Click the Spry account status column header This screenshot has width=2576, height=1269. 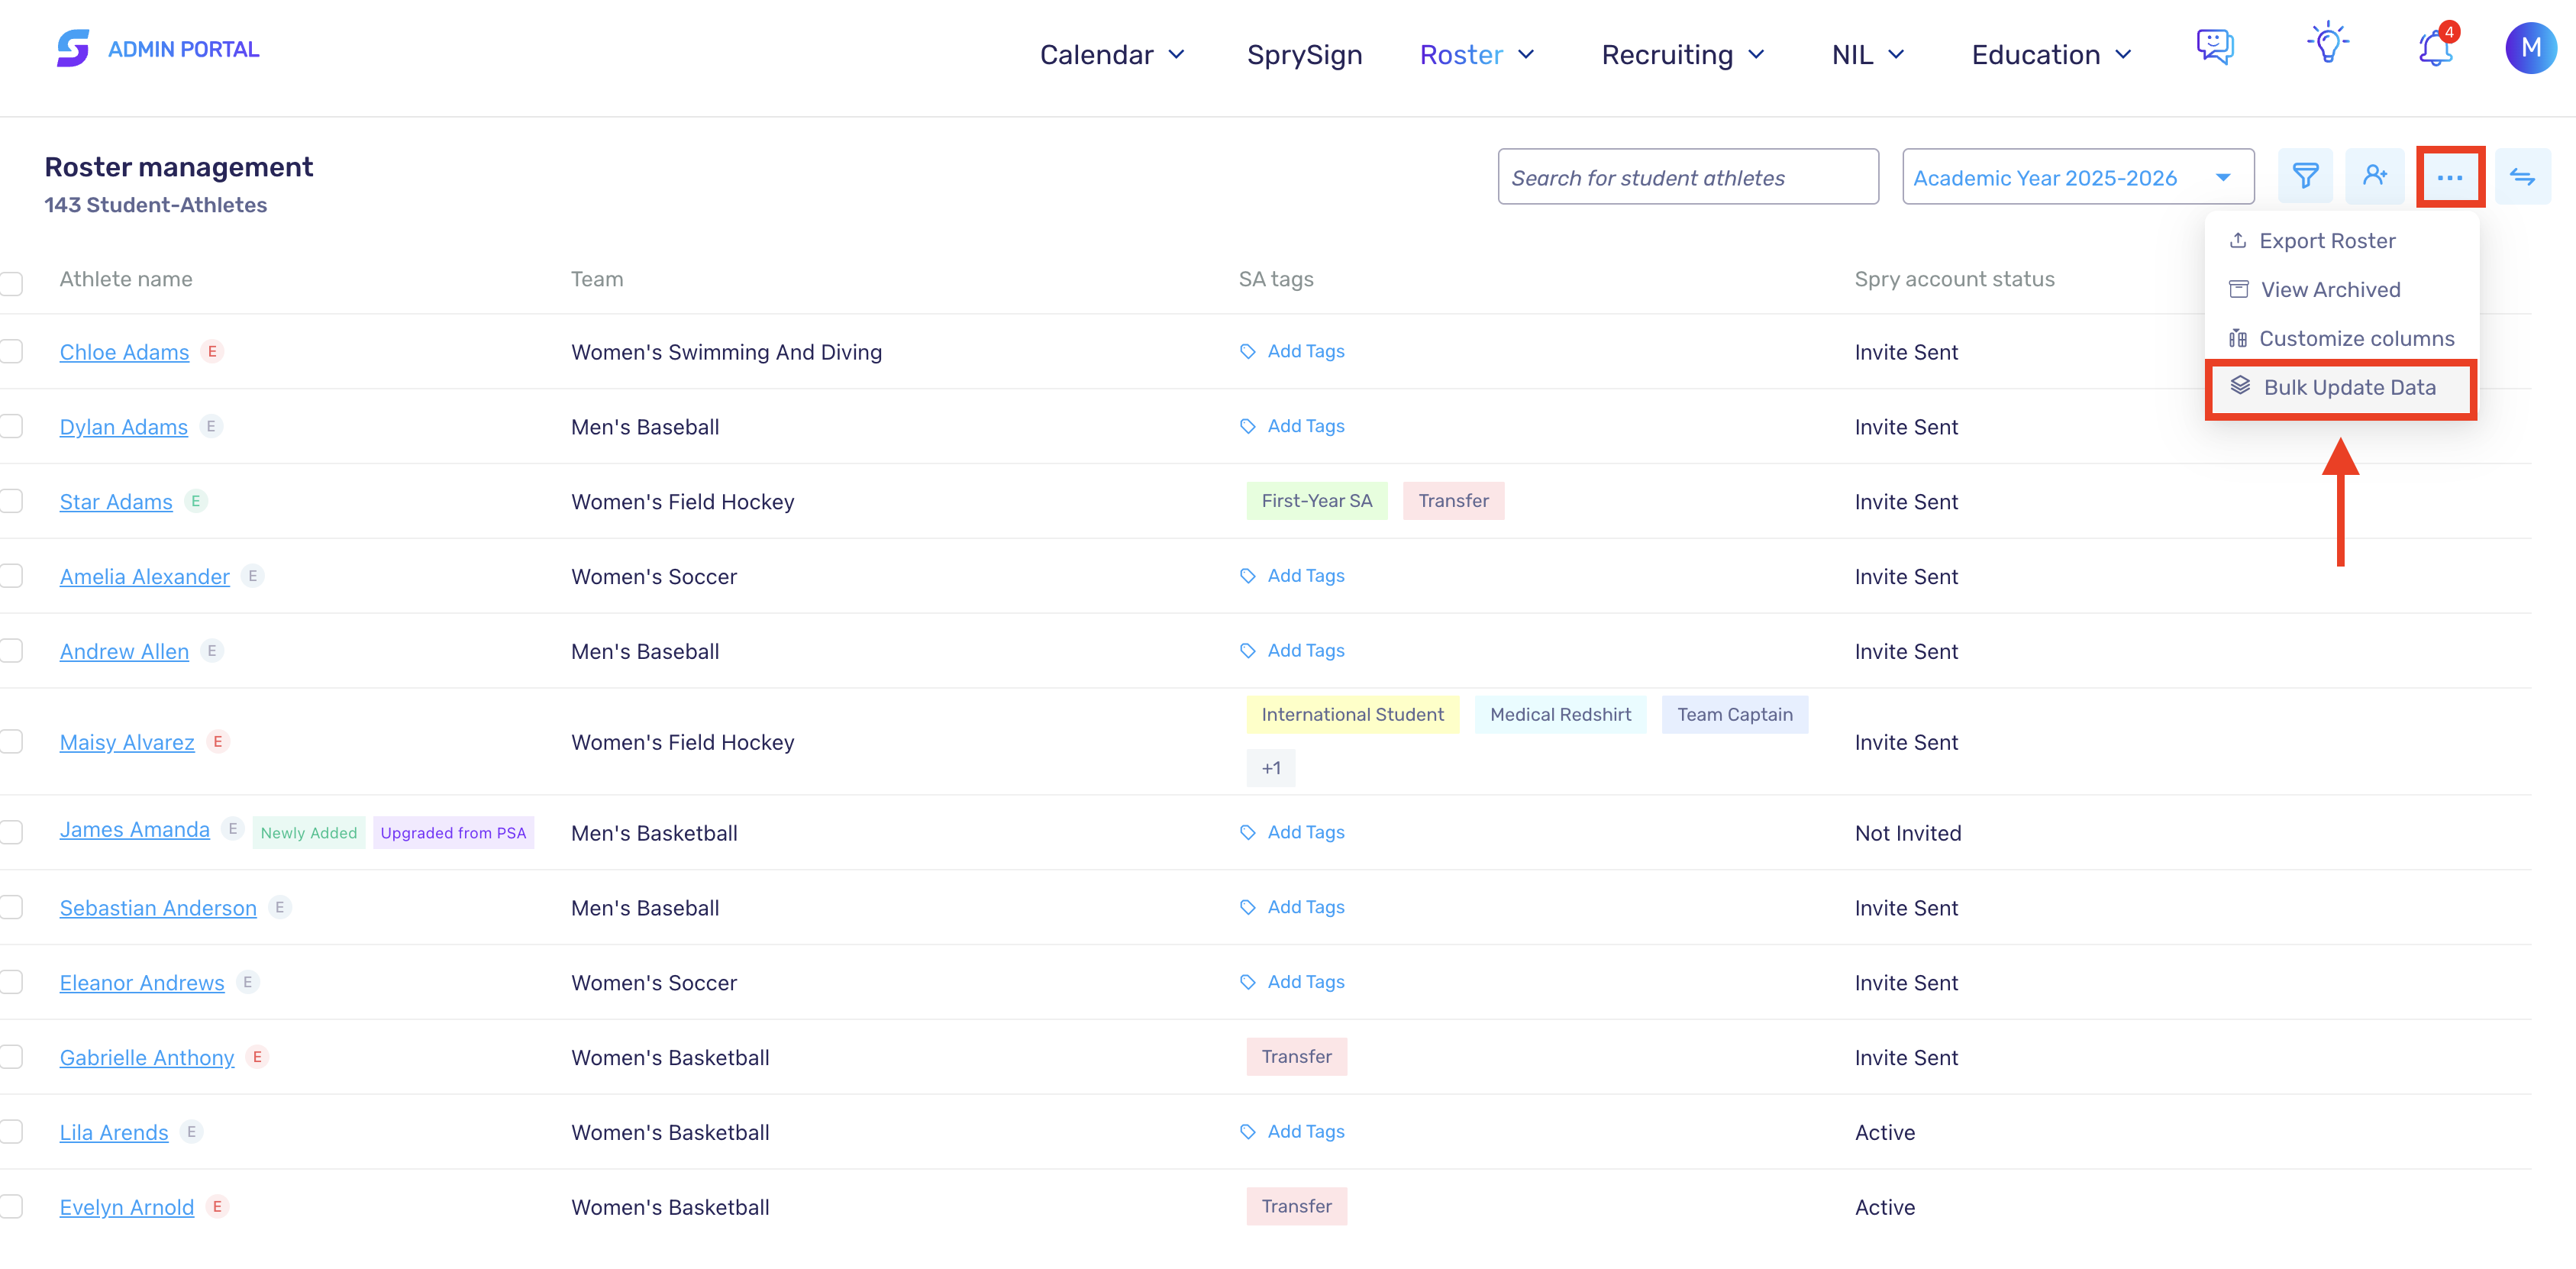[x=1955, y=279]
